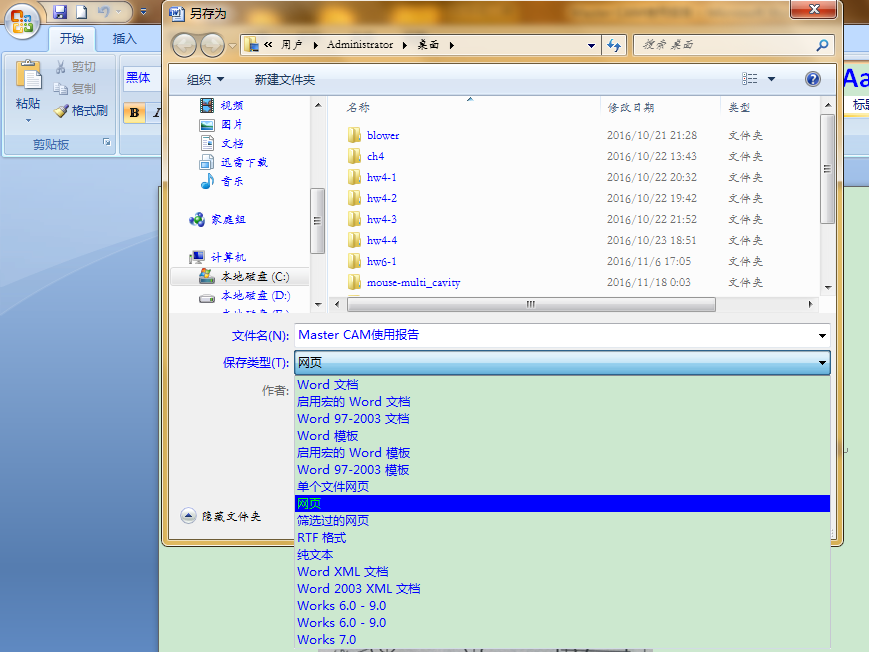Choose Works 7.0 file type
The width and height of the screenshot is (869, 652).
[563, 640]
